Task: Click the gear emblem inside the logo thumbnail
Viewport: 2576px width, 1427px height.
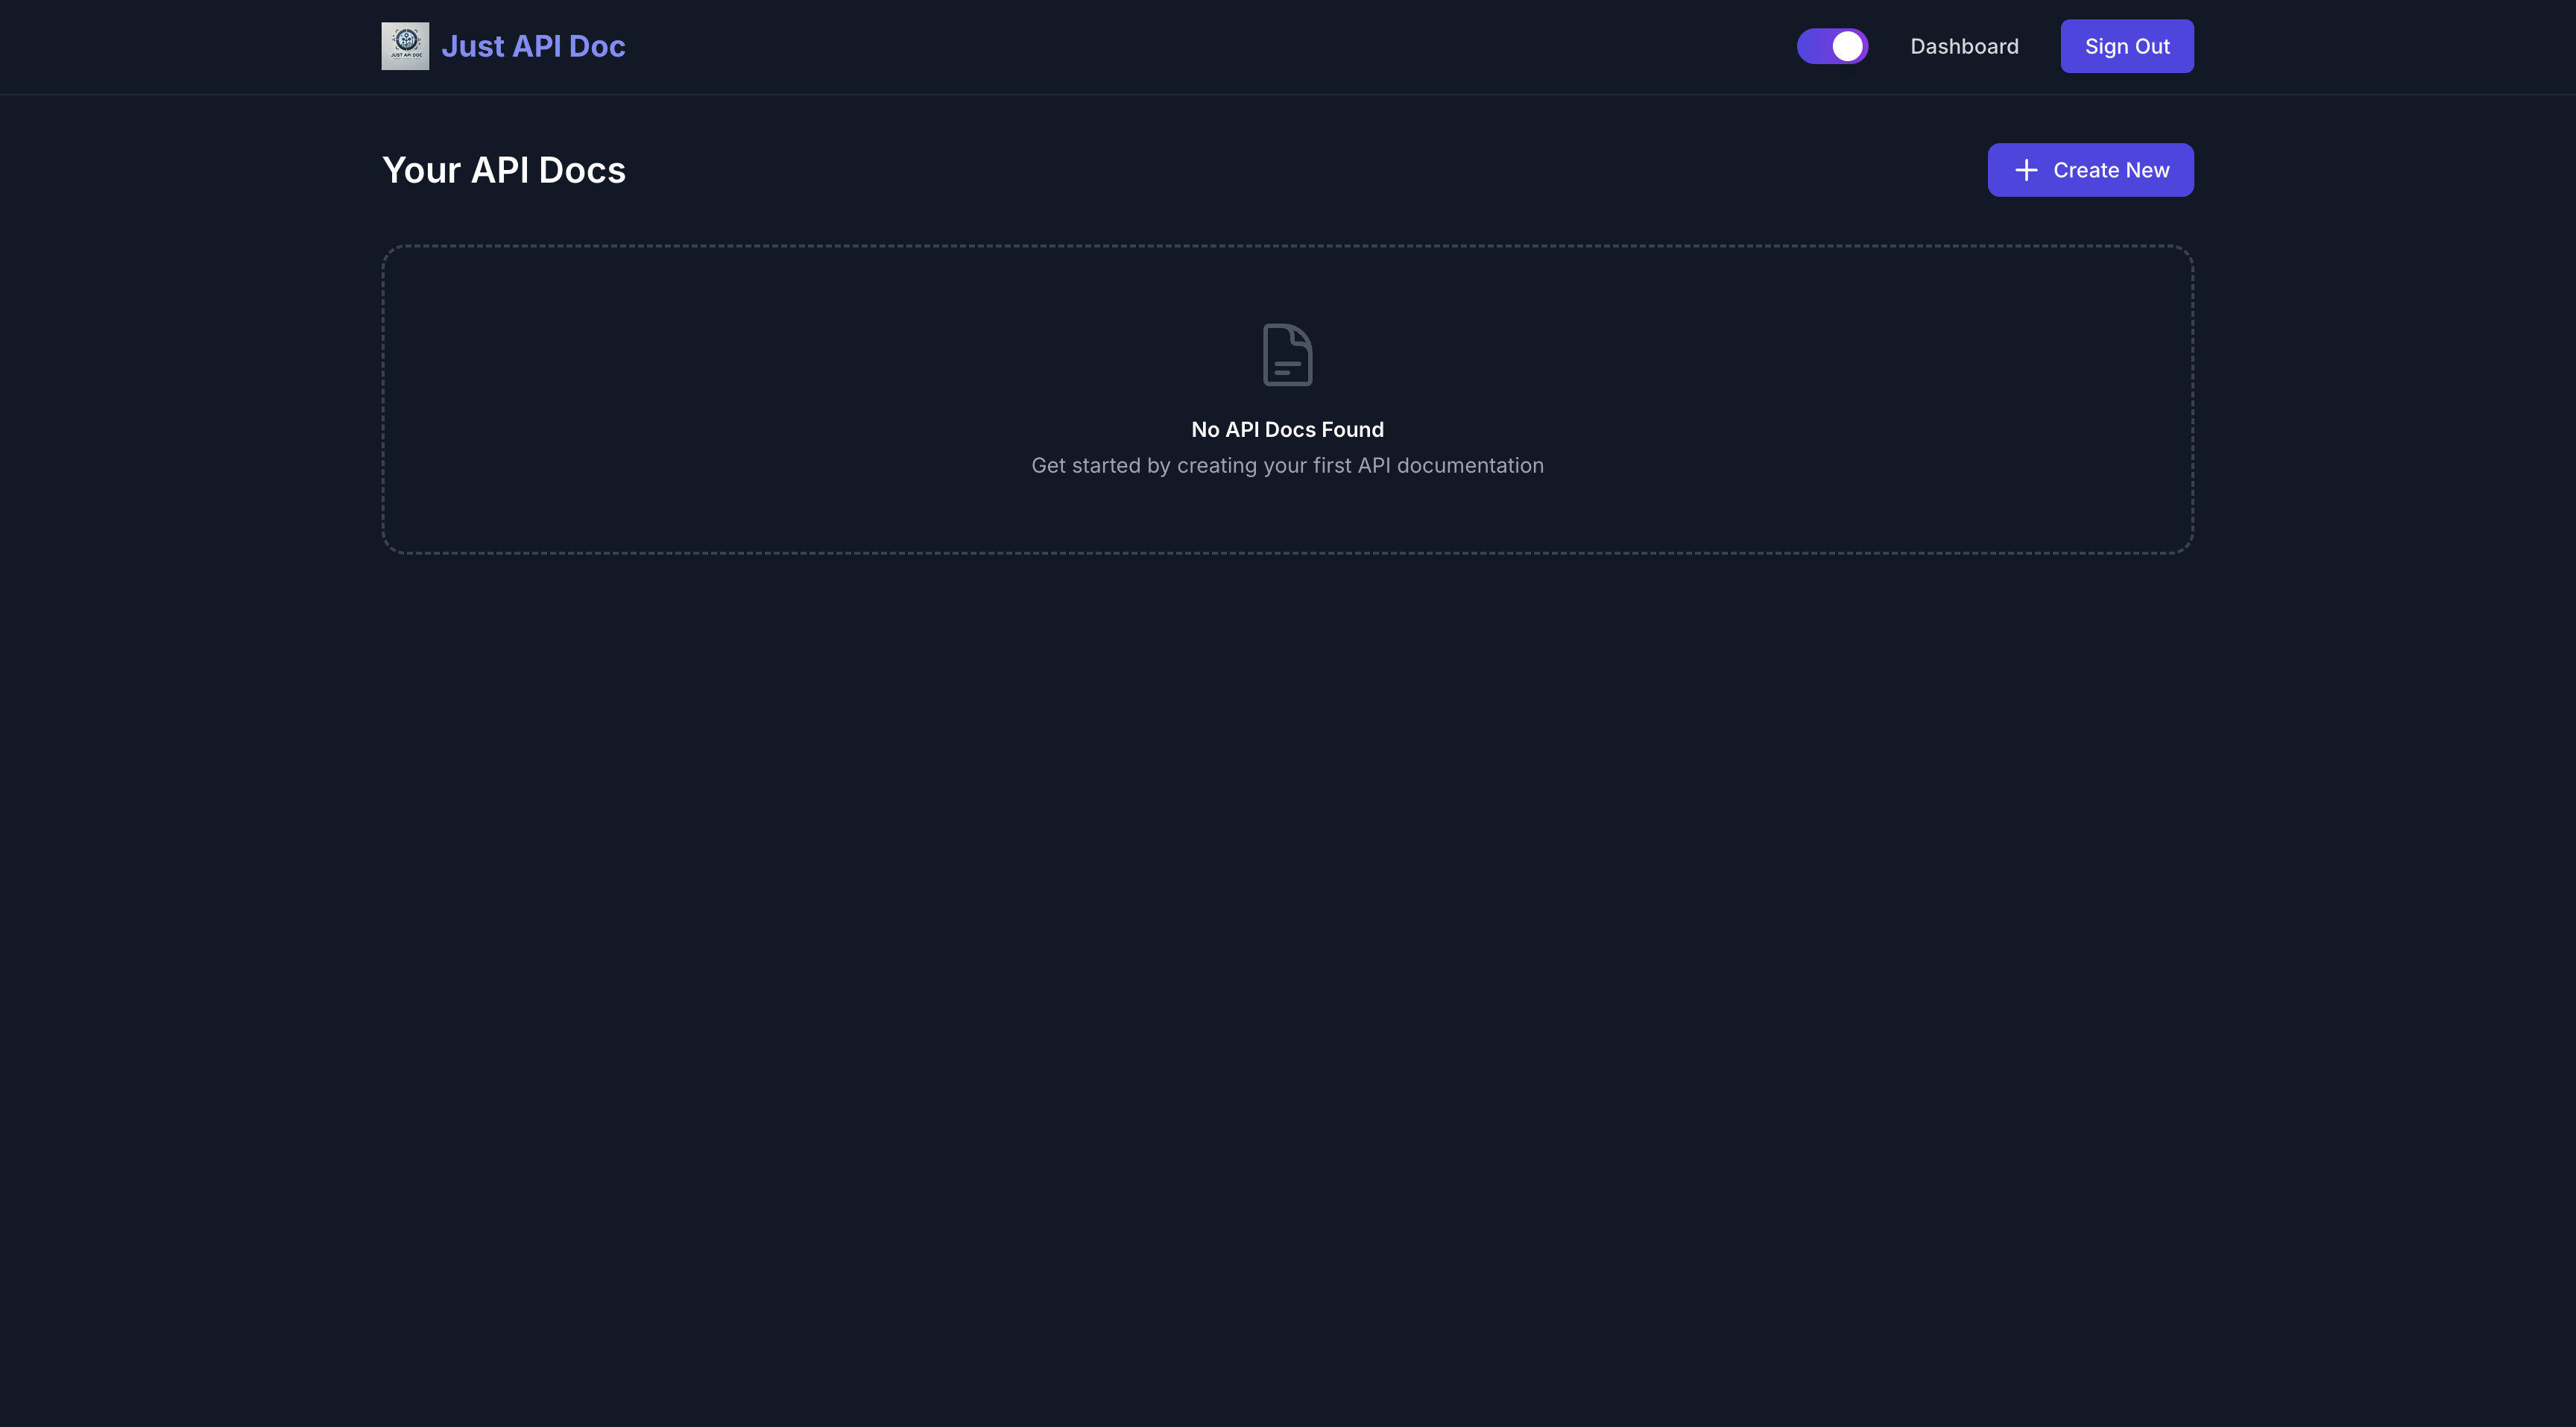Action: click(406, 39)
